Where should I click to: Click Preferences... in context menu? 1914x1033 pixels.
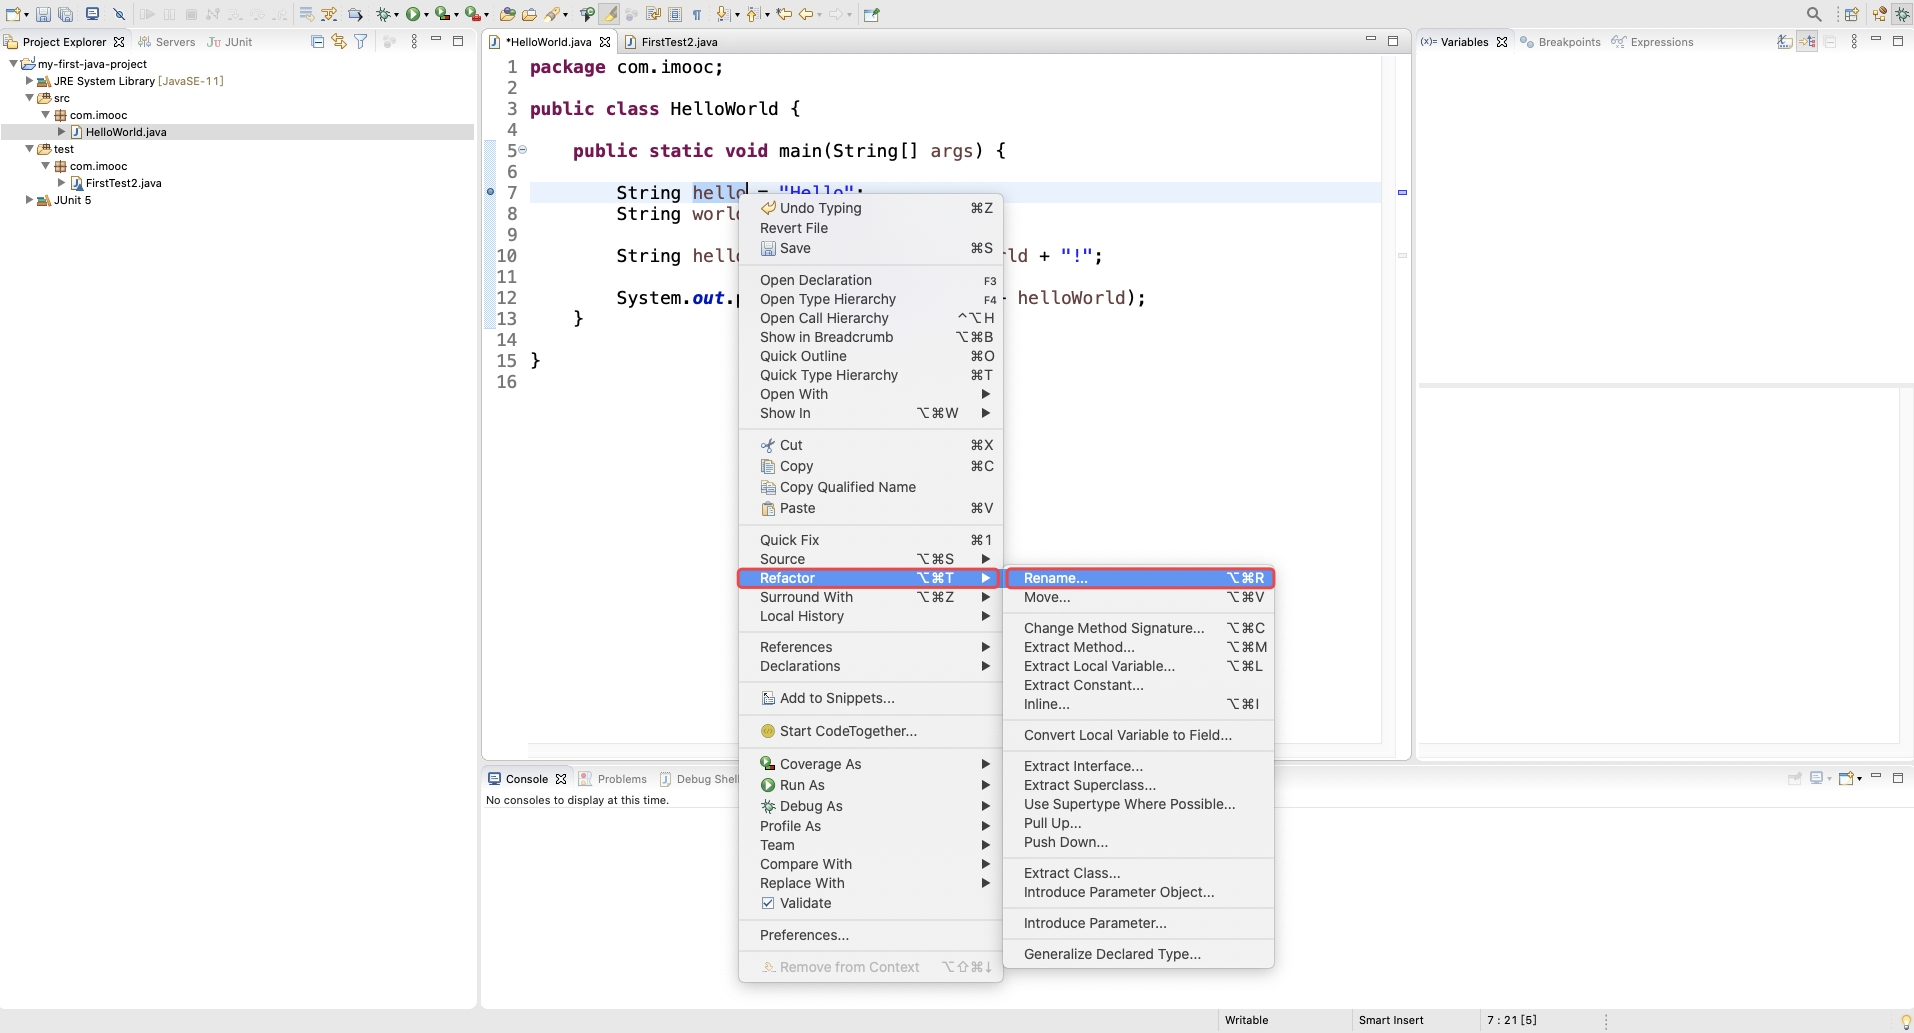tap(871, 935)
